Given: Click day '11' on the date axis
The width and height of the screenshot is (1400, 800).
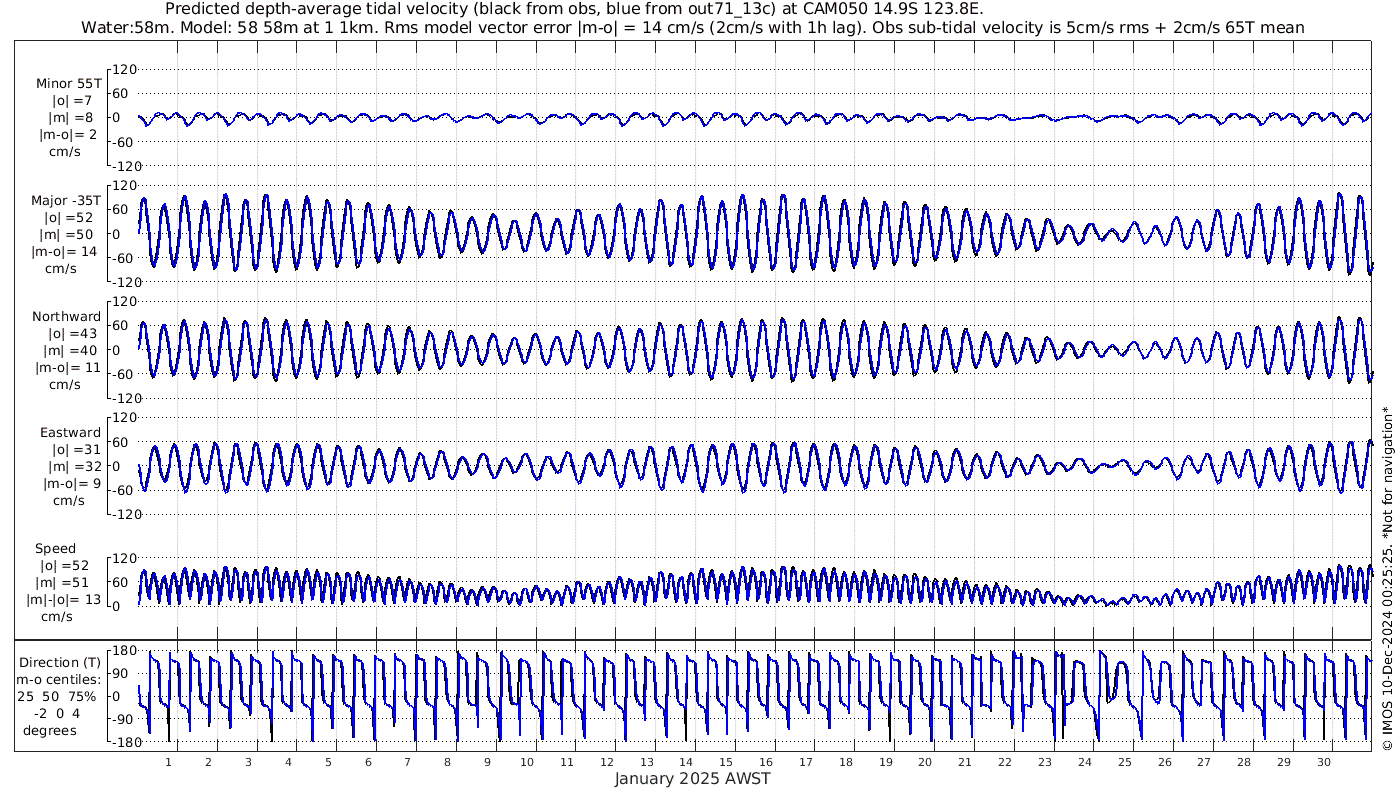Looking at the screenshot, I should [567, 762].
